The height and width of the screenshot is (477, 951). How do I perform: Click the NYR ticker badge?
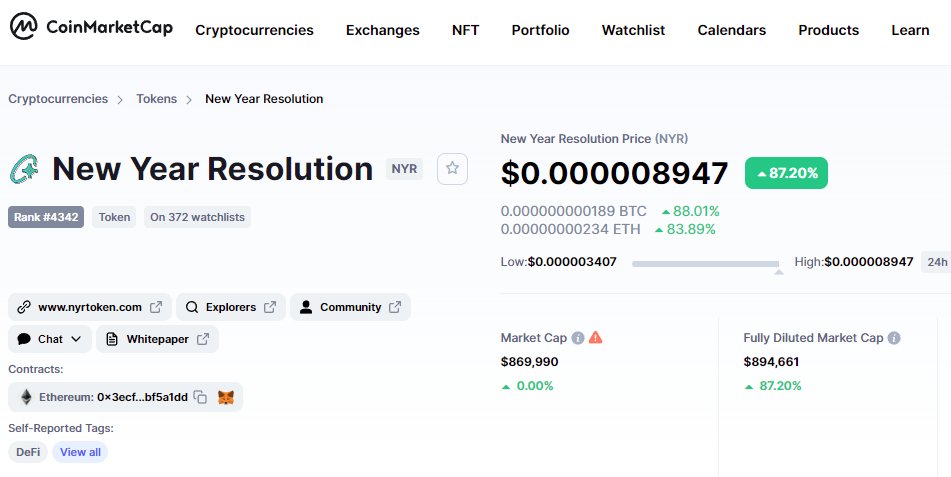click(404, 169)
